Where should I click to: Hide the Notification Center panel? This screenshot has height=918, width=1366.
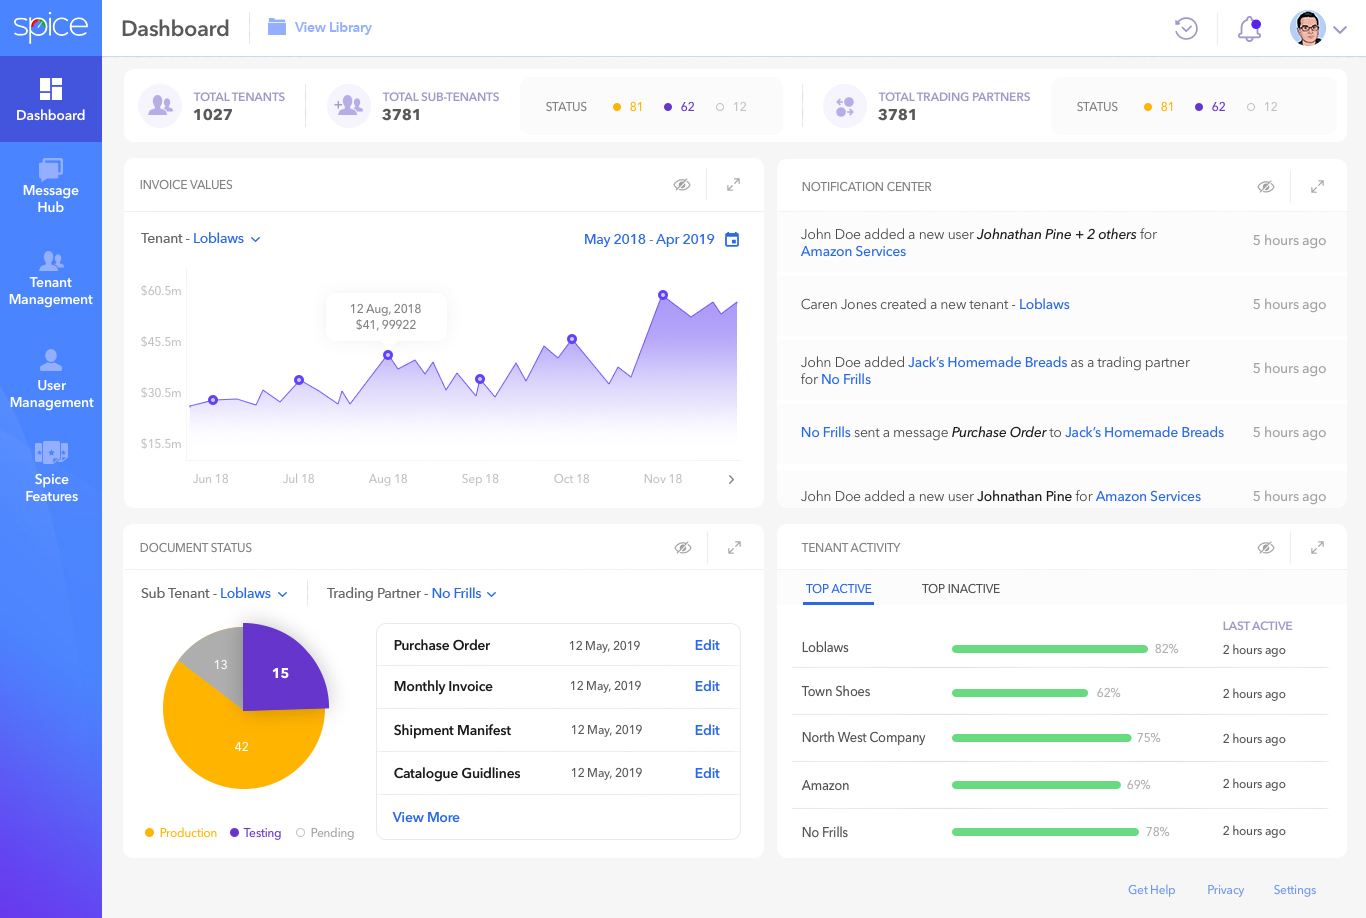point(1266,187)
